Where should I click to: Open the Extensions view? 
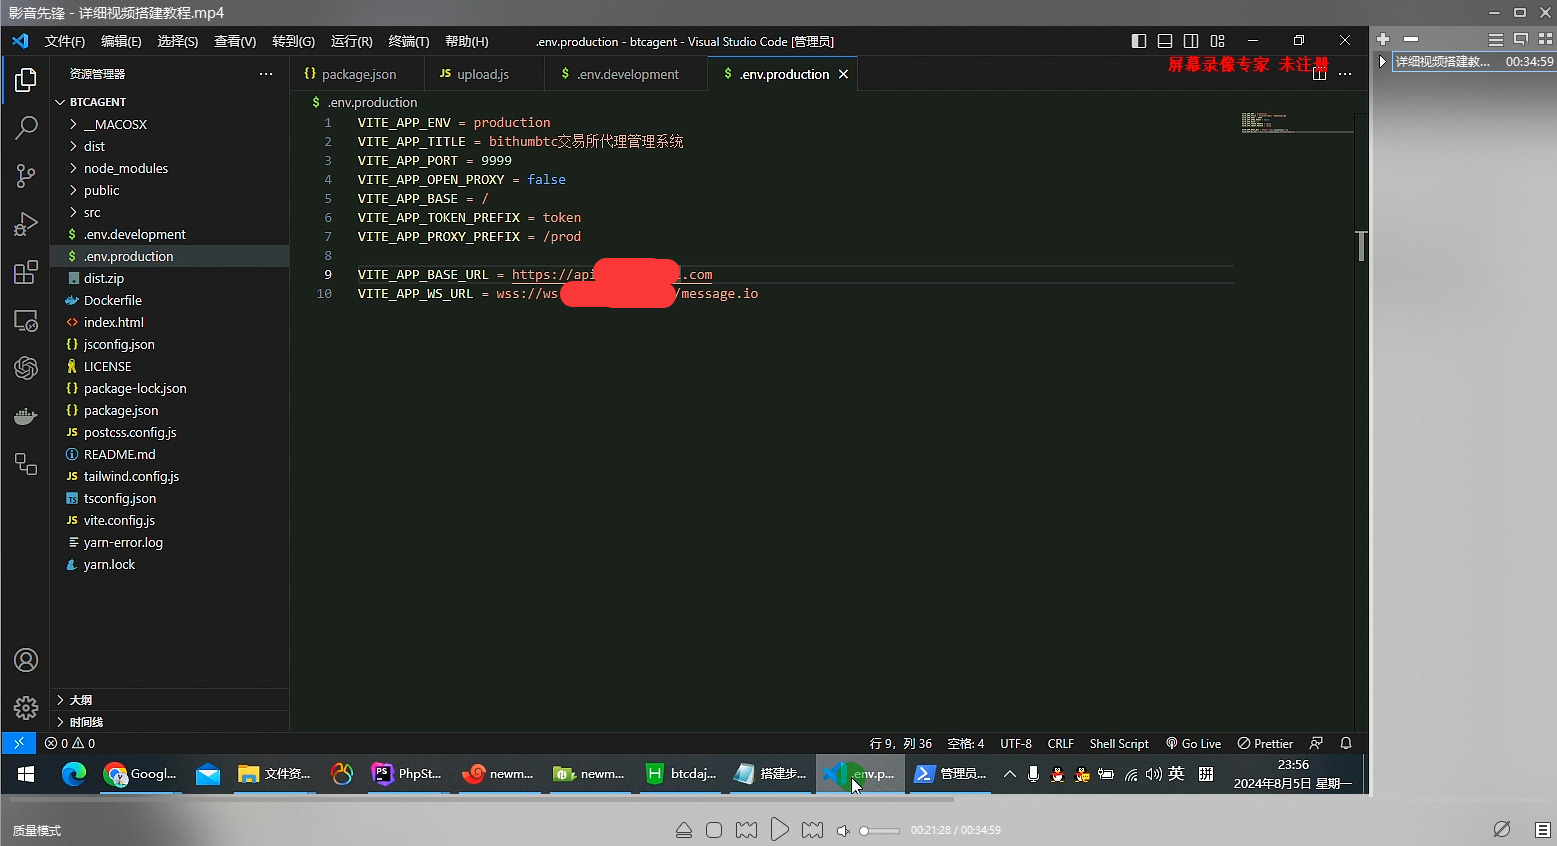(26, 272)
